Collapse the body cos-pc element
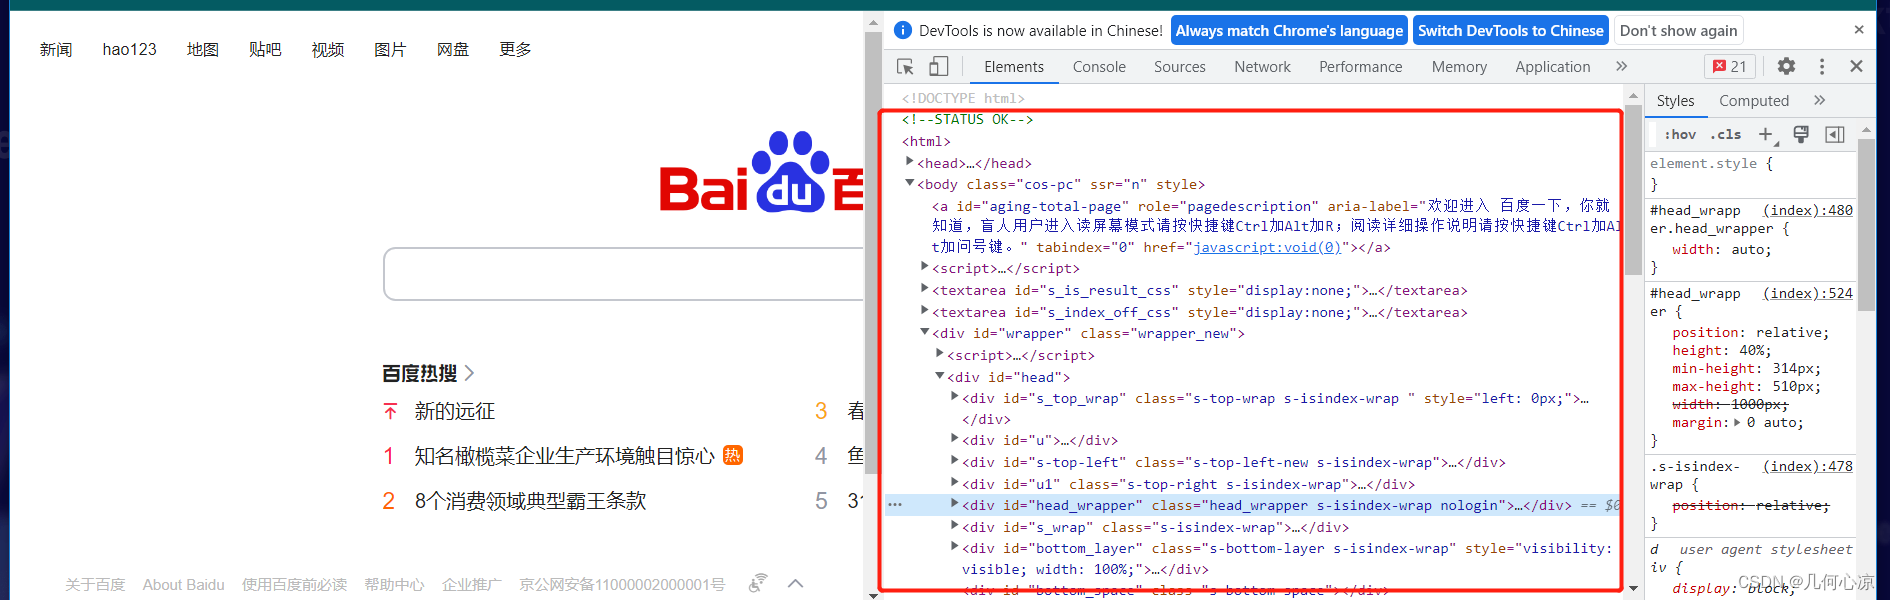 click(x=909, y=183)
